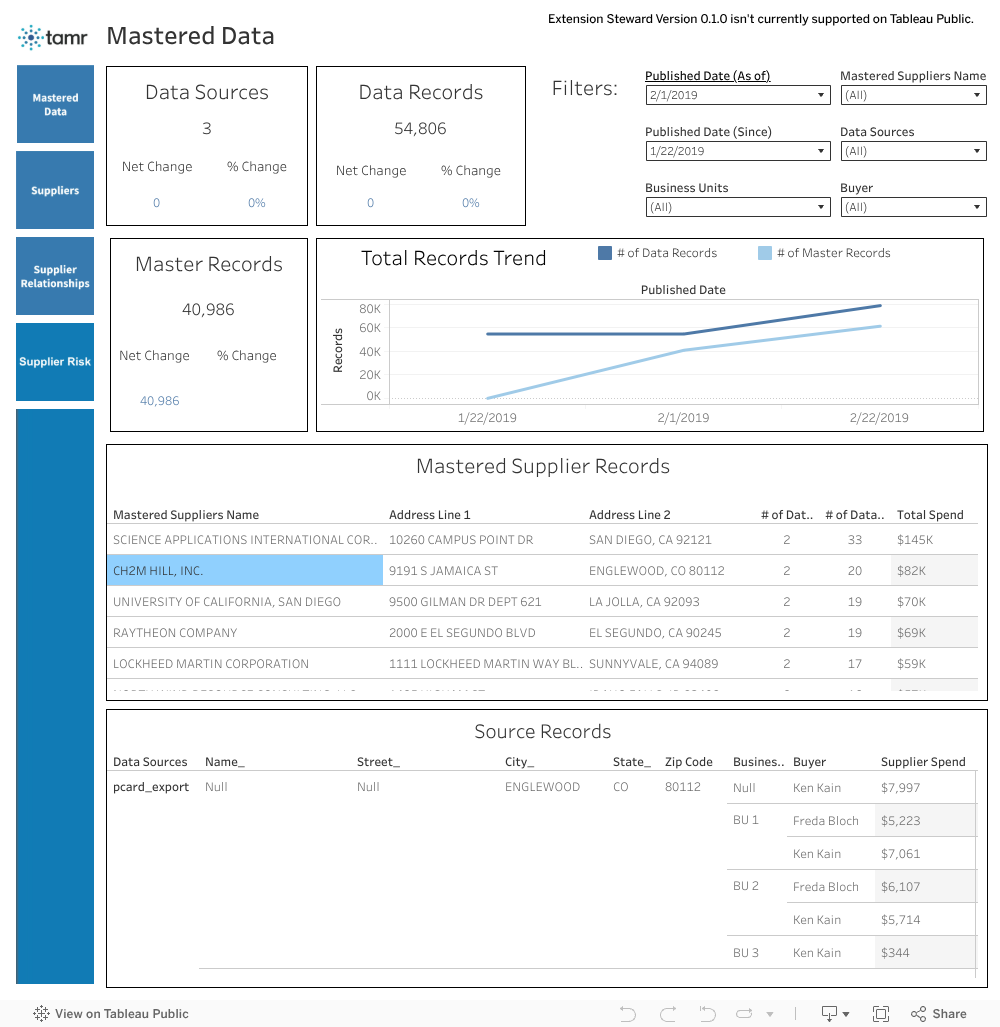Screen dimensions: 1000x1027
Task: Open the Download menu icon
Action: pyautogui.click(x=835, y=1014)
